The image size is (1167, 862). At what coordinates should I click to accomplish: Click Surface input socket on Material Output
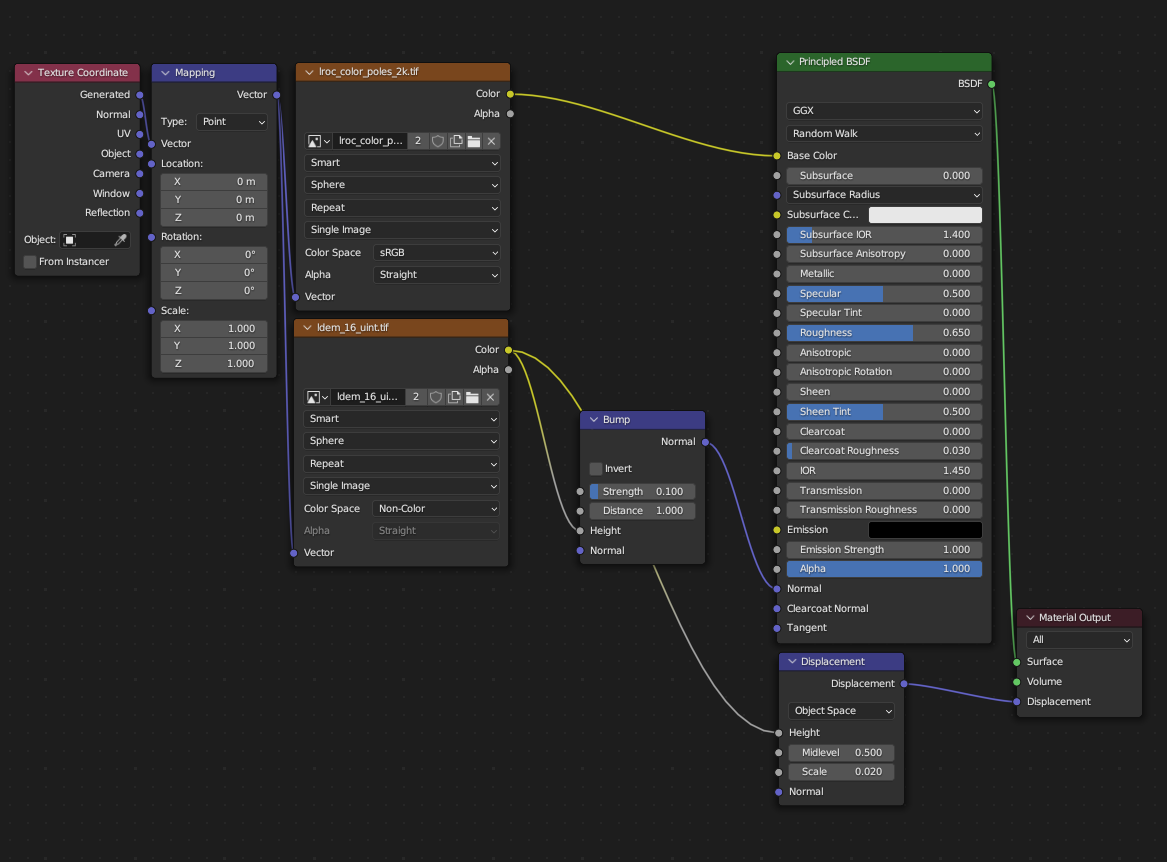[x=1017, y=662]
